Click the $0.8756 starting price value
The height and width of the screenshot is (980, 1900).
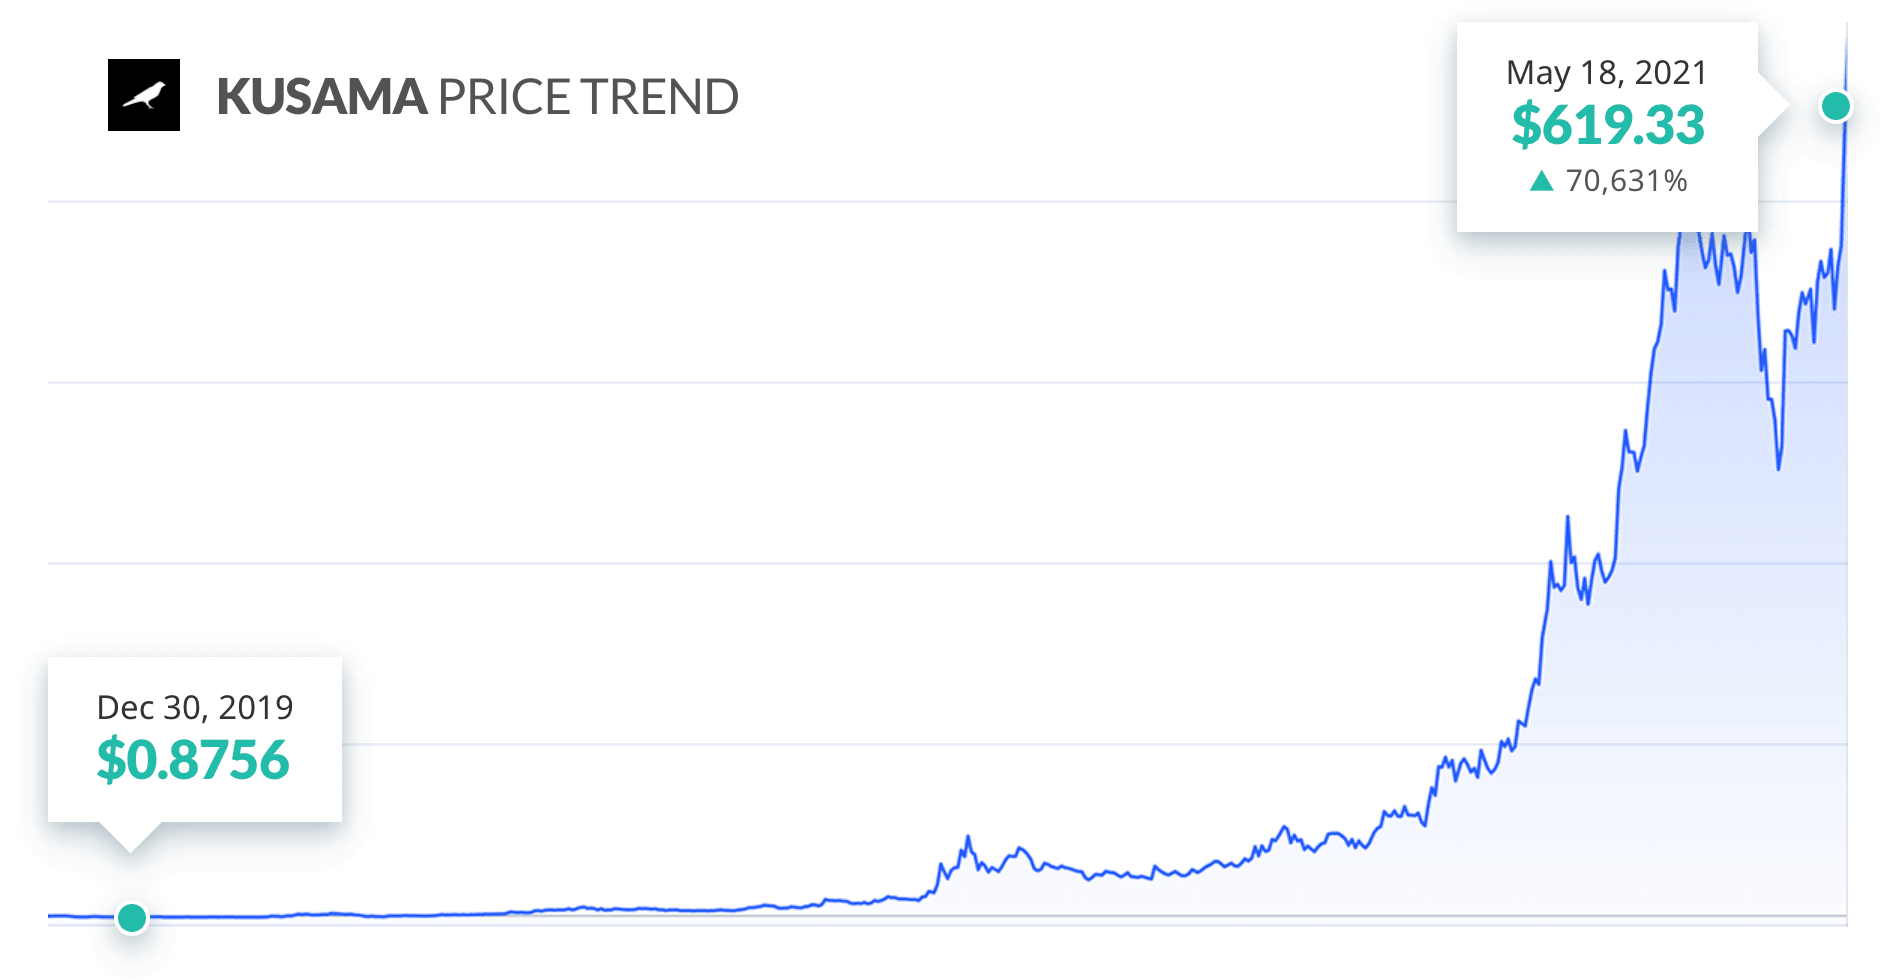click(193, 759)
